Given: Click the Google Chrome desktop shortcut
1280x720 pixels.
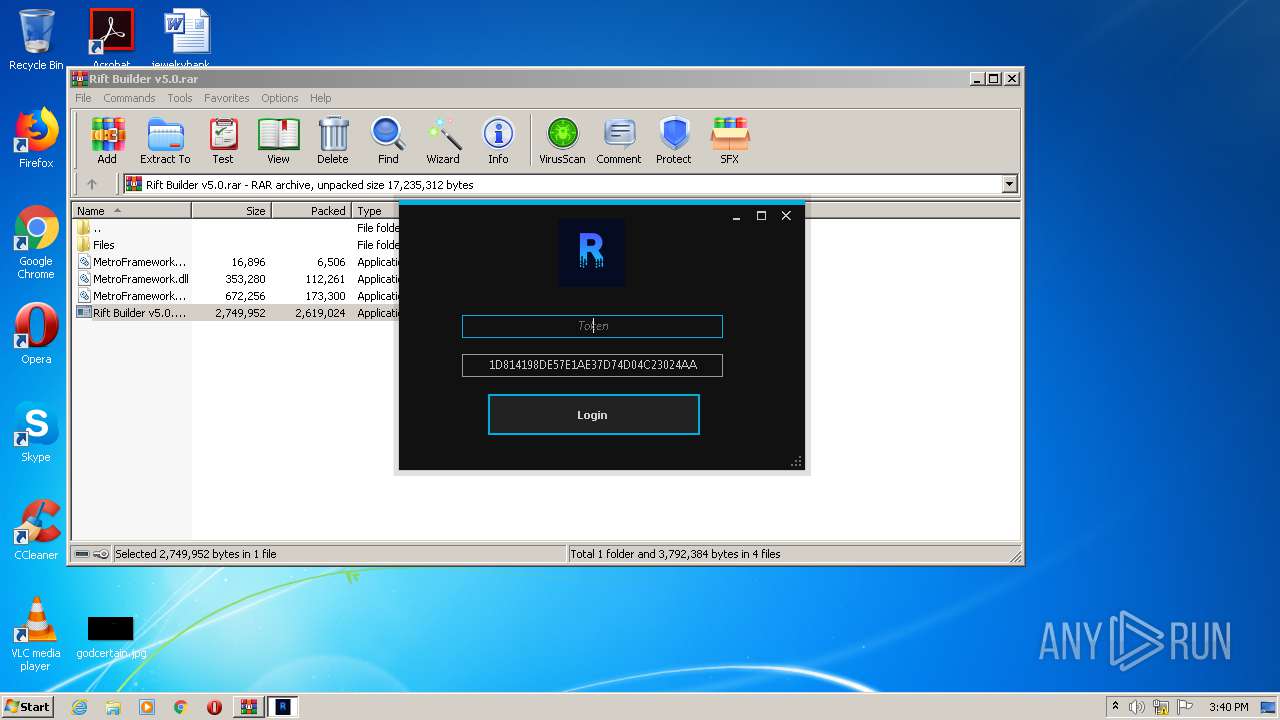Looking at the screenshot, I should tap(36, 243).
